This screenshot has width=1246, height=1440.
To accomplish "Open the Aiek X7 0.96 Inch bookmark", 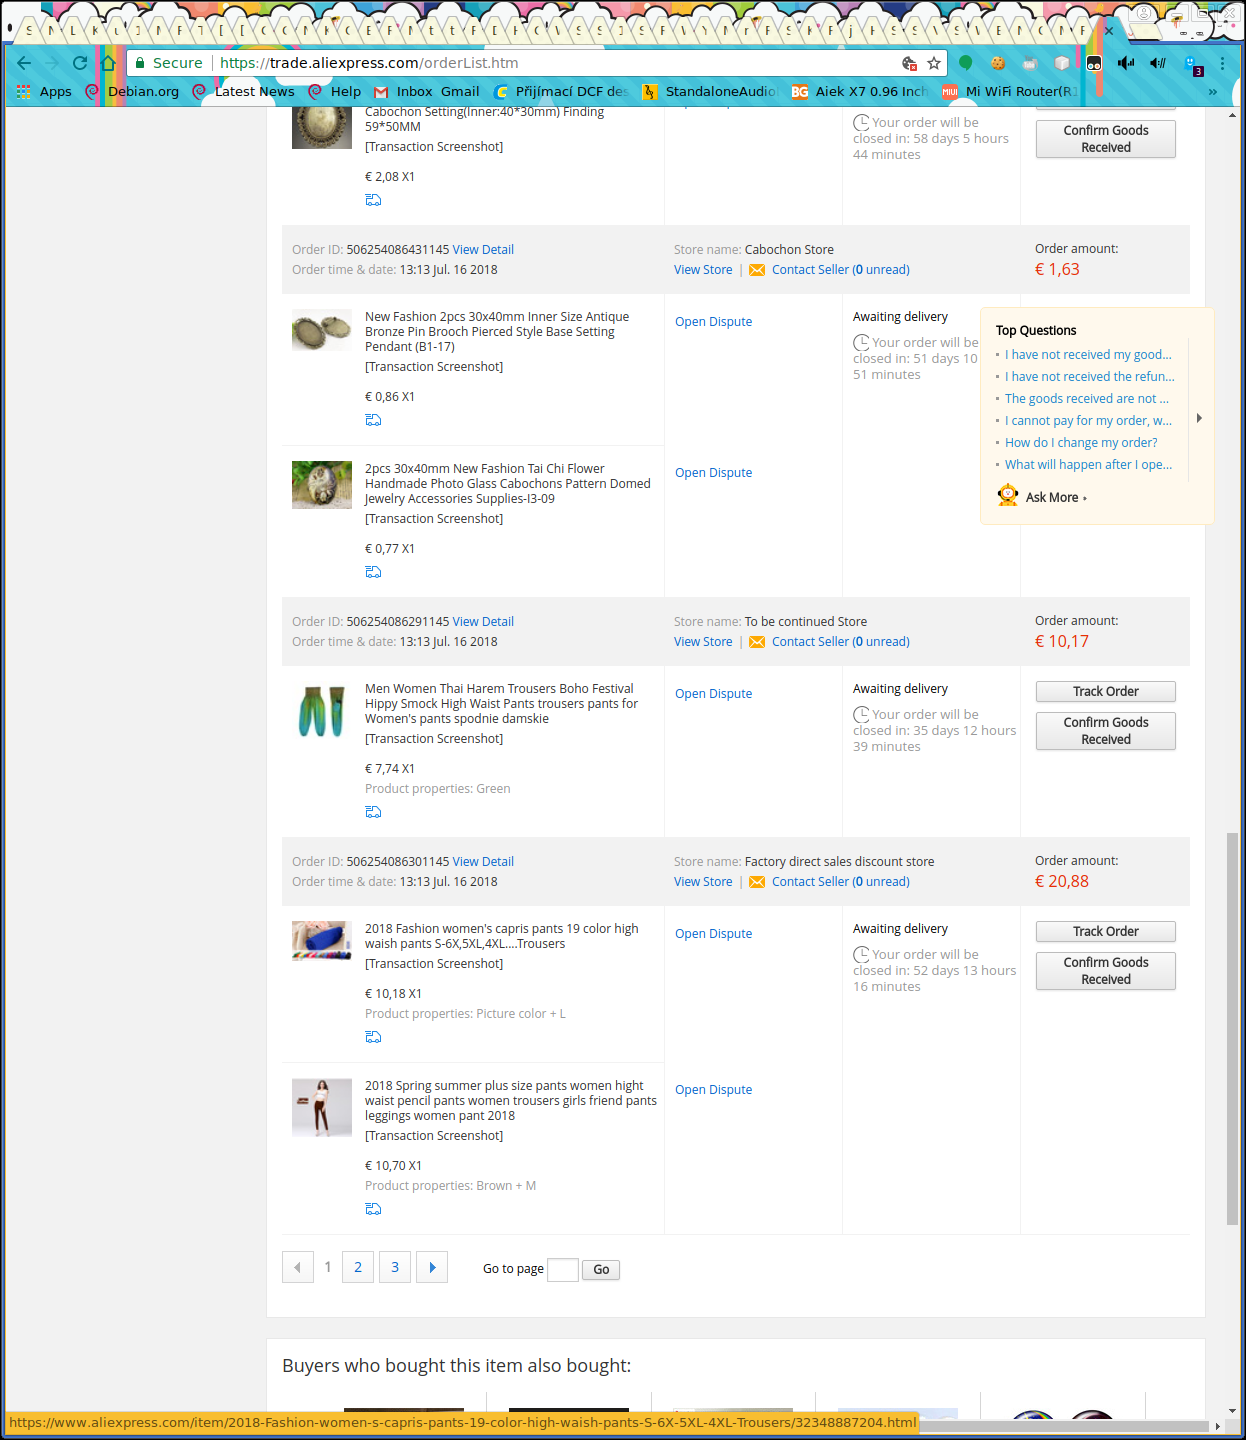I will 860,91.
